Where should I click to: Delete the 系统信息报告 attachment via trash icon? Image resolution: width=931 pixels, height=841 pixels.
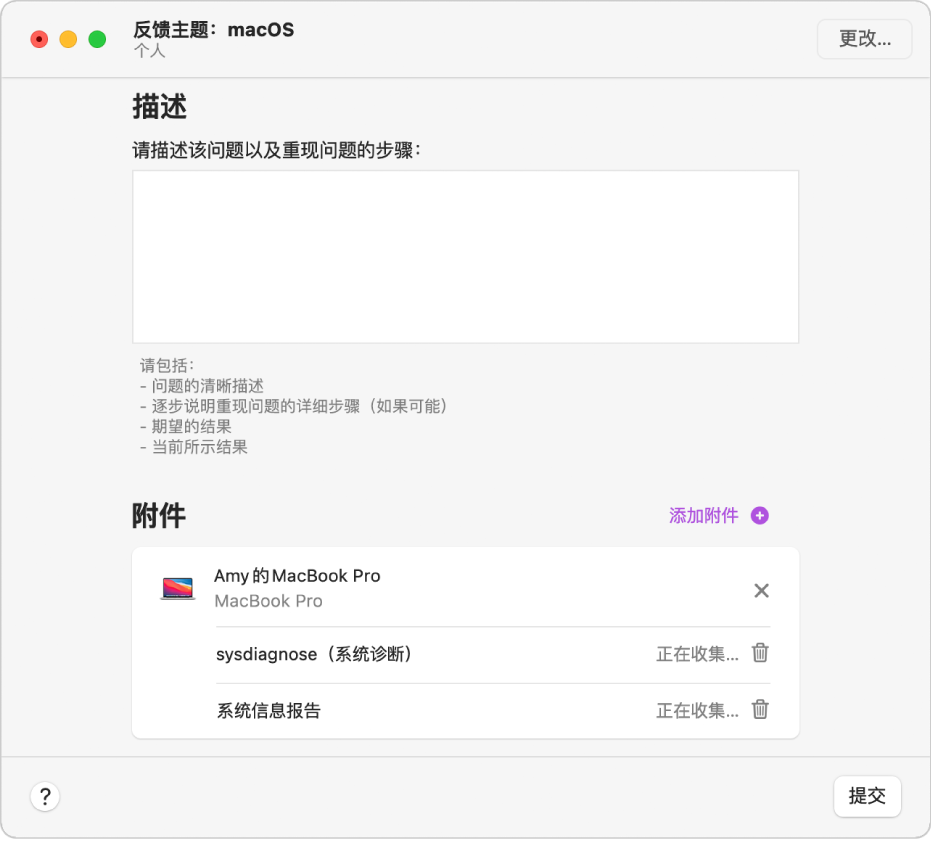click(760, 709)
